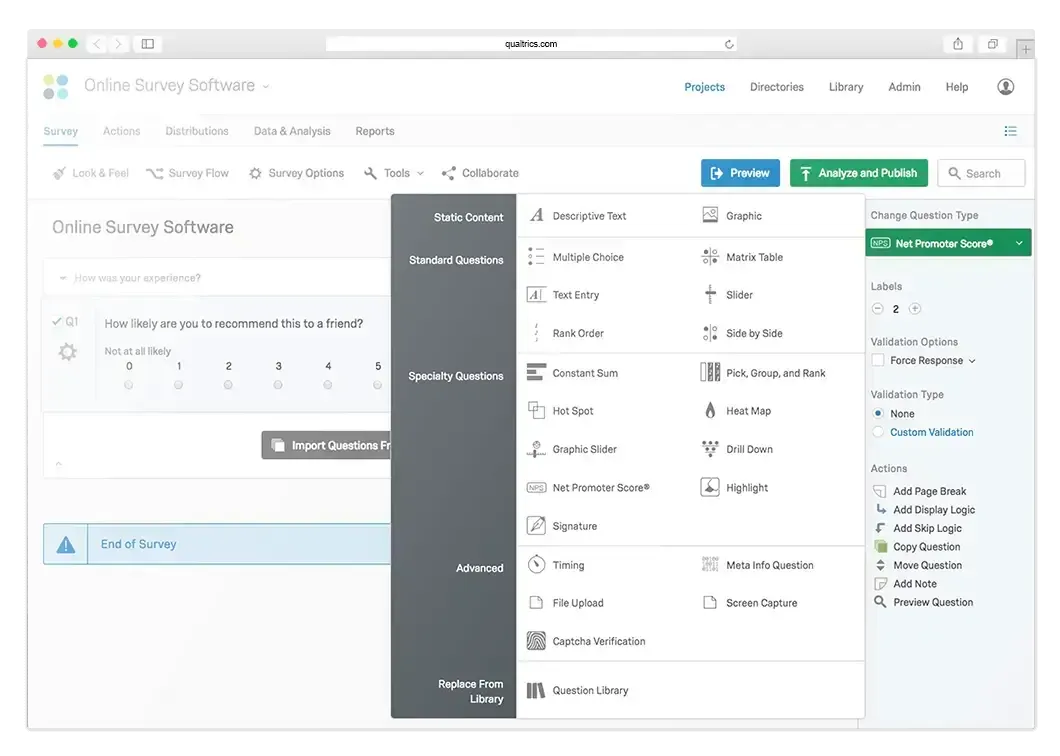Screen dimensions: 1060x756
Task: Choose the Screen Capture icon
Action: pos(710,603)
